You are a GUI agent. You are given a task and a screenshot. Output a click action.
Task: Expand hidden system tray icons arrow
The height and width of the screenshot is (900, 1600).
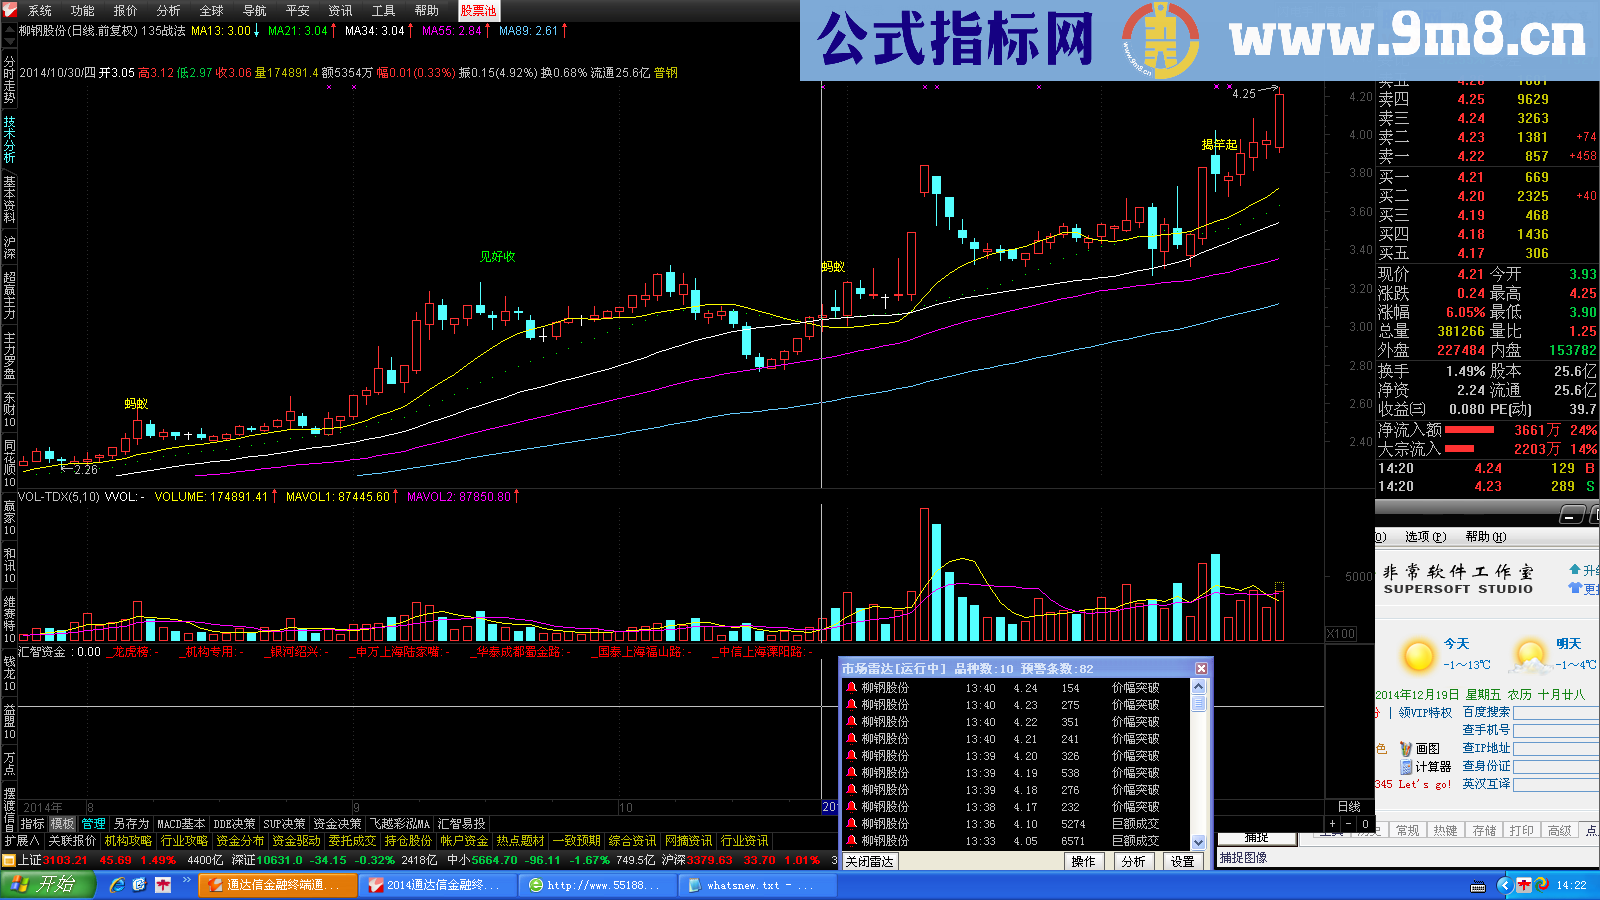1504,885
